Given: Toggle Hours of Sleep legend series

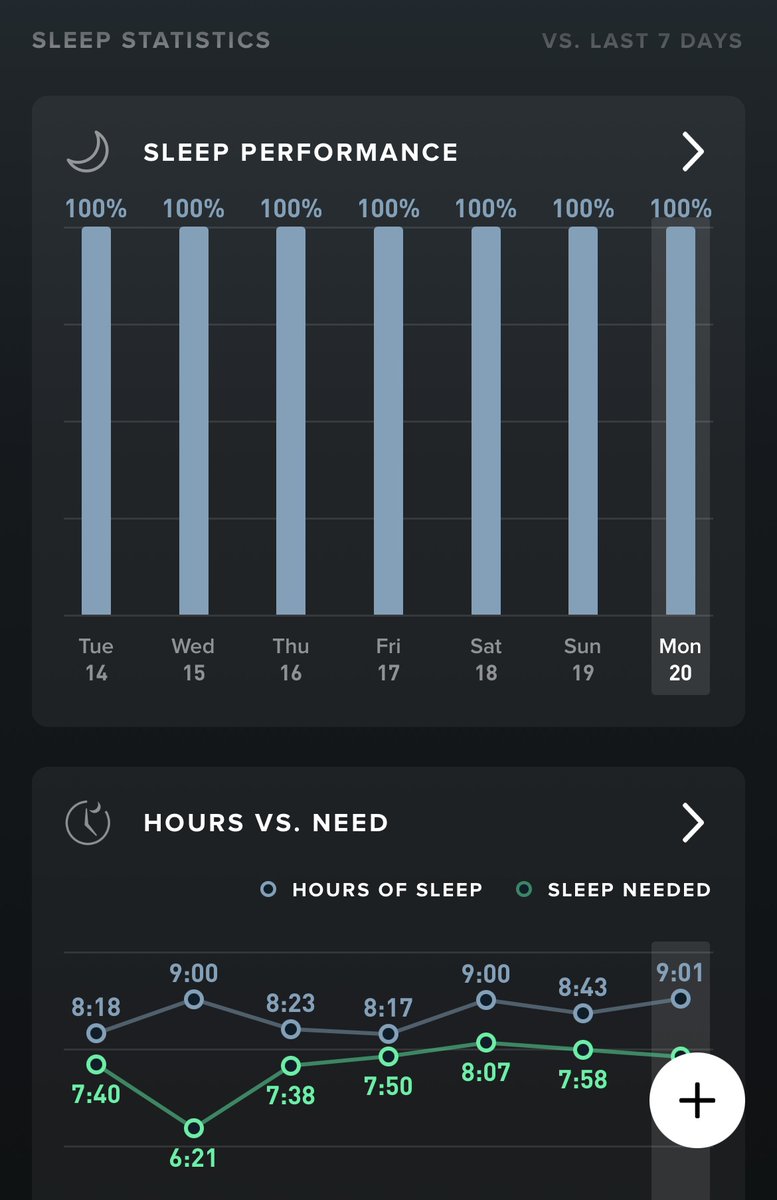Looking at the screenshot, I should pos(372,889).
